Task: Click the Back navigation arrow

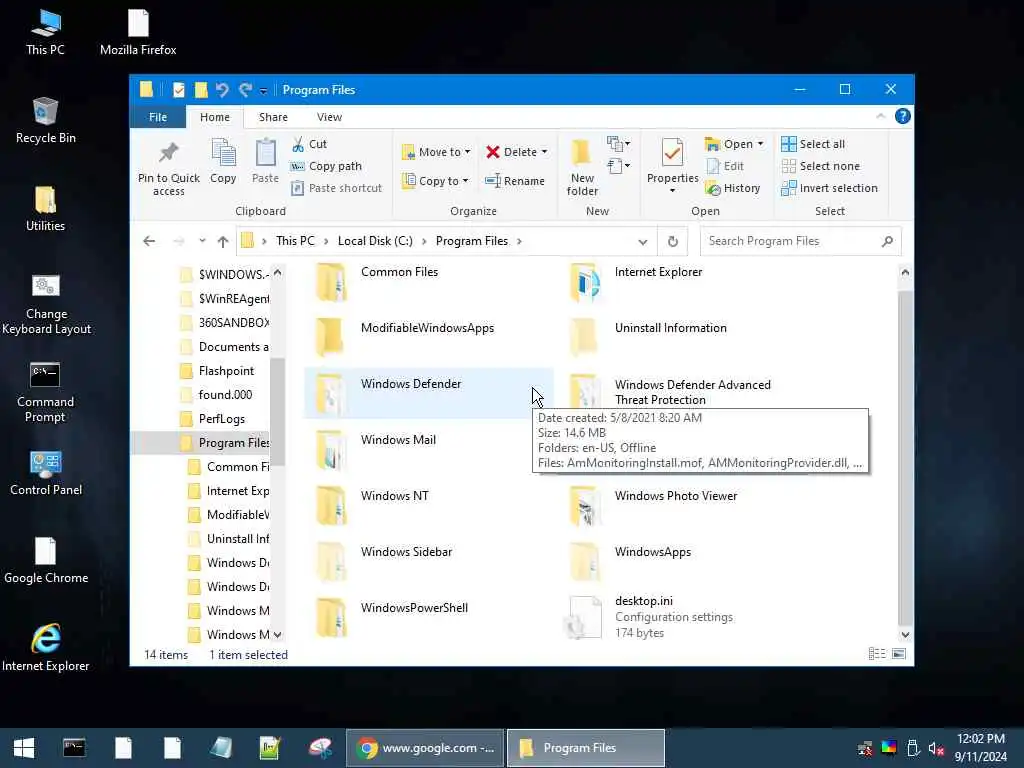Action: click(x=149, y=241)
